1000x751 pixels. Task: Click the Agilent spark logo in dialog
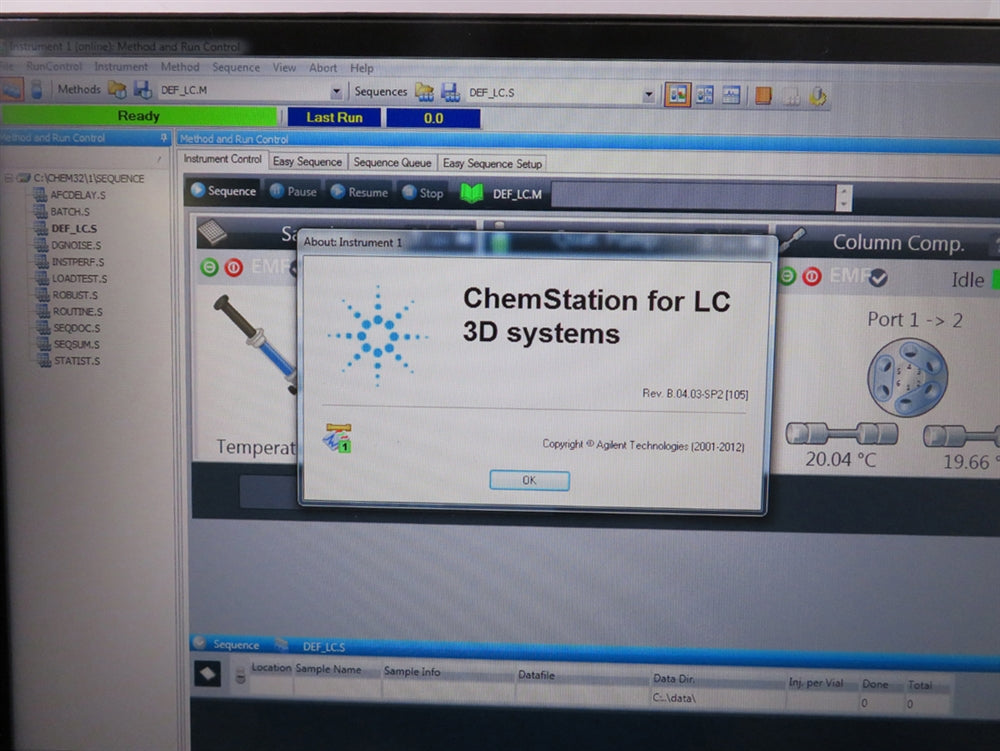pos(378,335)
